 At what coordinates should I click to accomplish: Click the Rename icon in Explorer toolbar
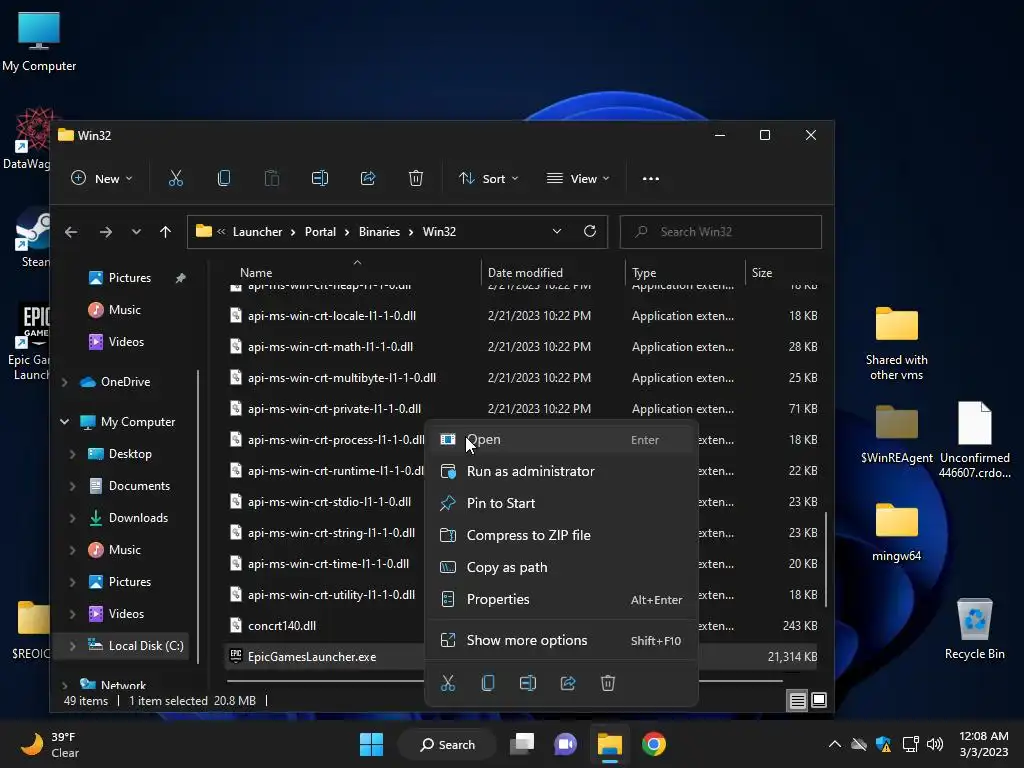319,178
